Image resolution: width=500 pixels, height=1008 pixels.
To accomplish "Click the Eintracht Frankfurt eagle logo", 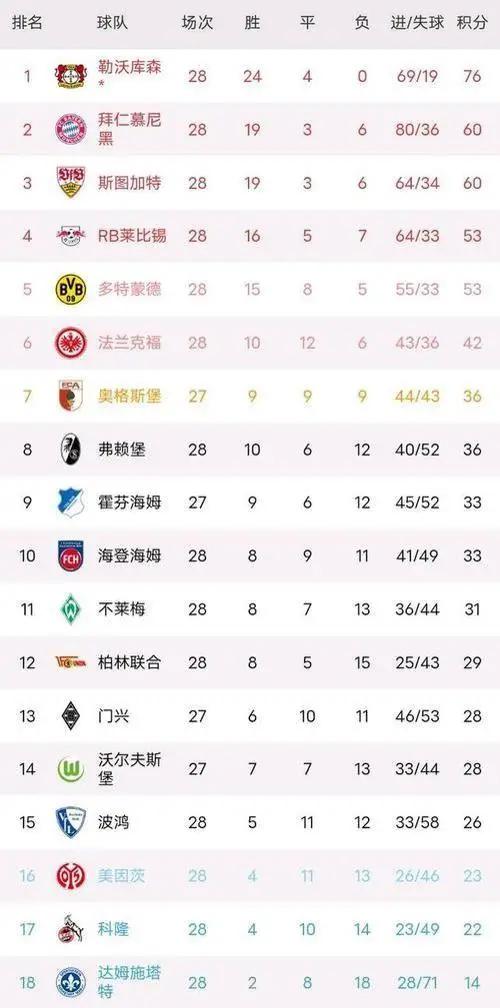I will click(x=71, y=343).
